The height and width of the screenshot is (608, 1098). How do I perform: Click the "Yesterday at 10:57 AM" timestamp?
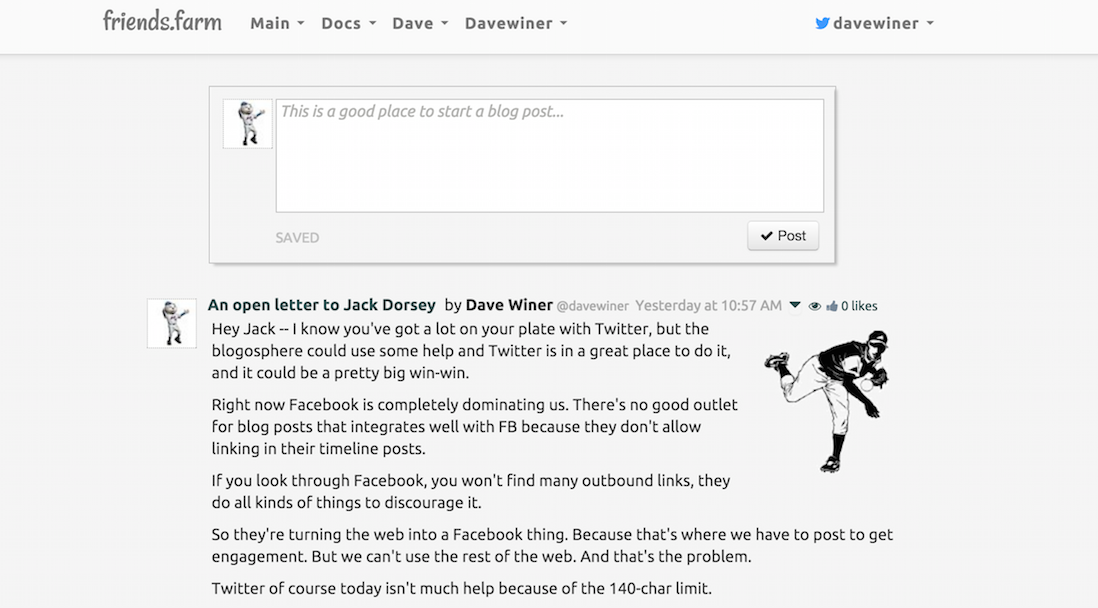(708, 306)
